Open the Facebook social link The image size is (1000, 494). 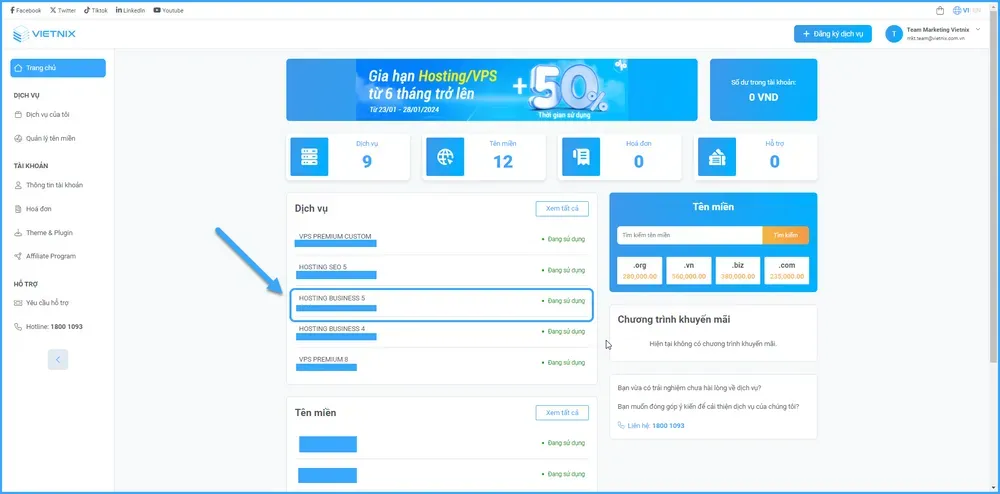tap(26, 10)
